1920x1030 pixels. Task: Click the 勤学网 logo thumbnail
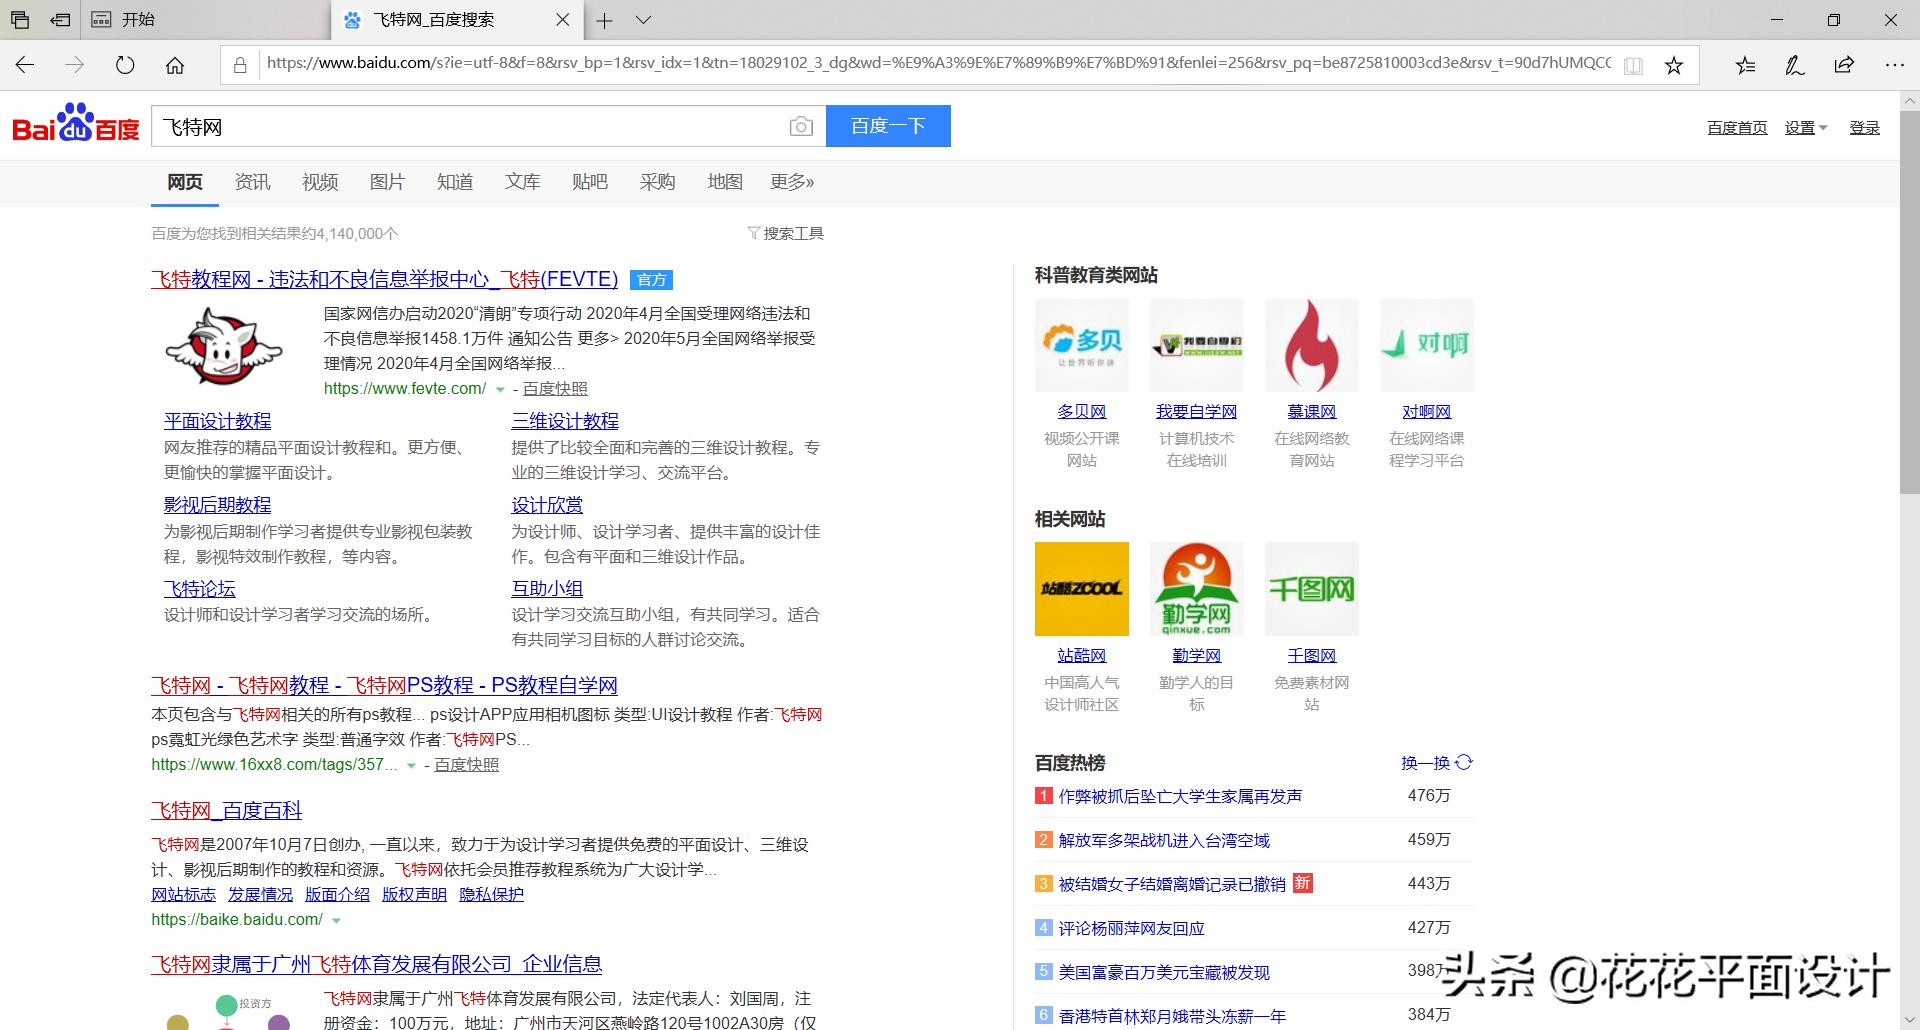pyautogui.click(x=1197, y=589)
